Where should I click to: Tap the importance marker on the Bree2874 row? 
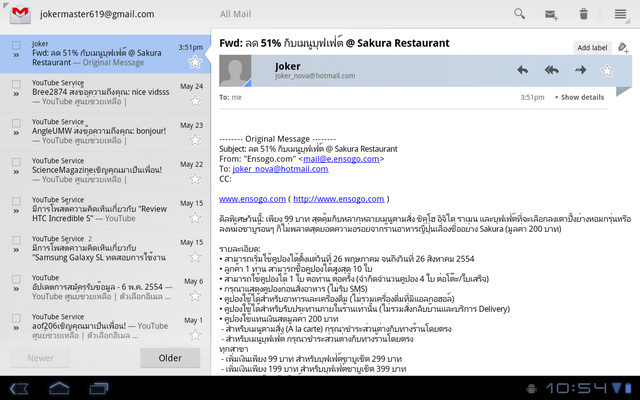click(x=16, y=94)
